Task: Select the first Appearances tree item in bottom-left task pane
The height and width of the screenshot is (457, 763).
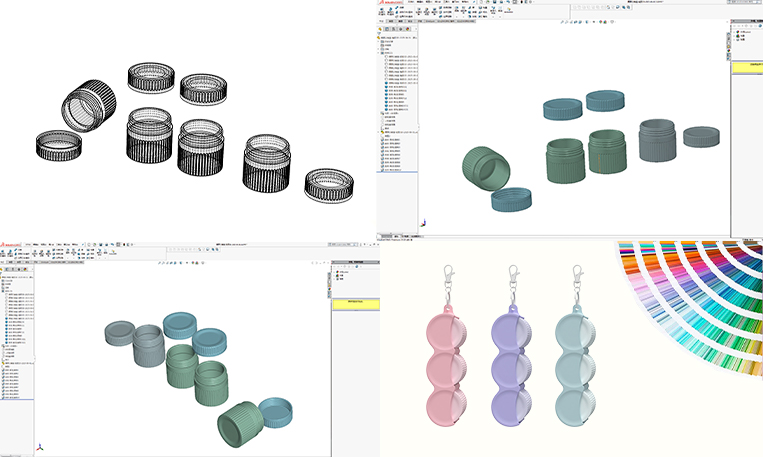Action: (342, 272)
